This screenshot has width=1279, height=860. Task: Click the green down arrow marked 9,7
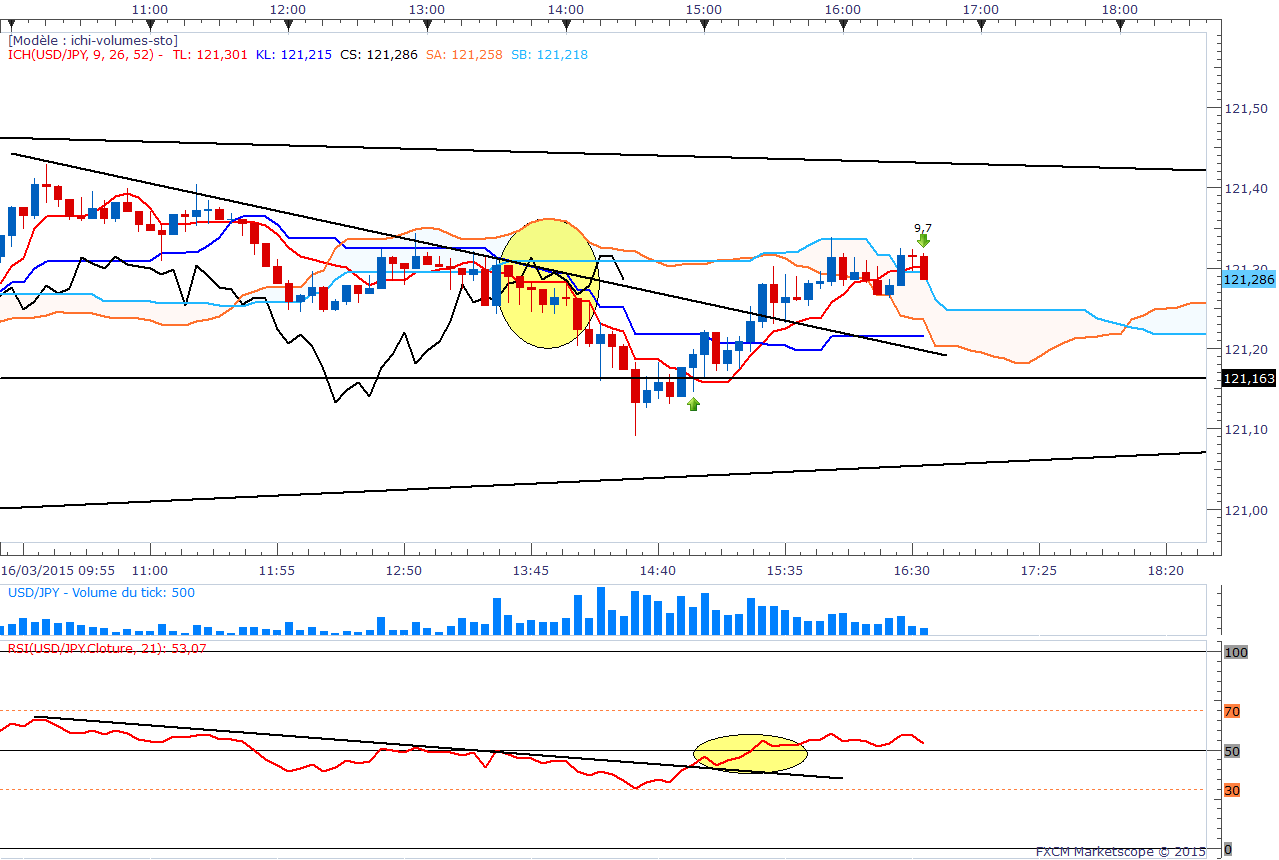923,240
